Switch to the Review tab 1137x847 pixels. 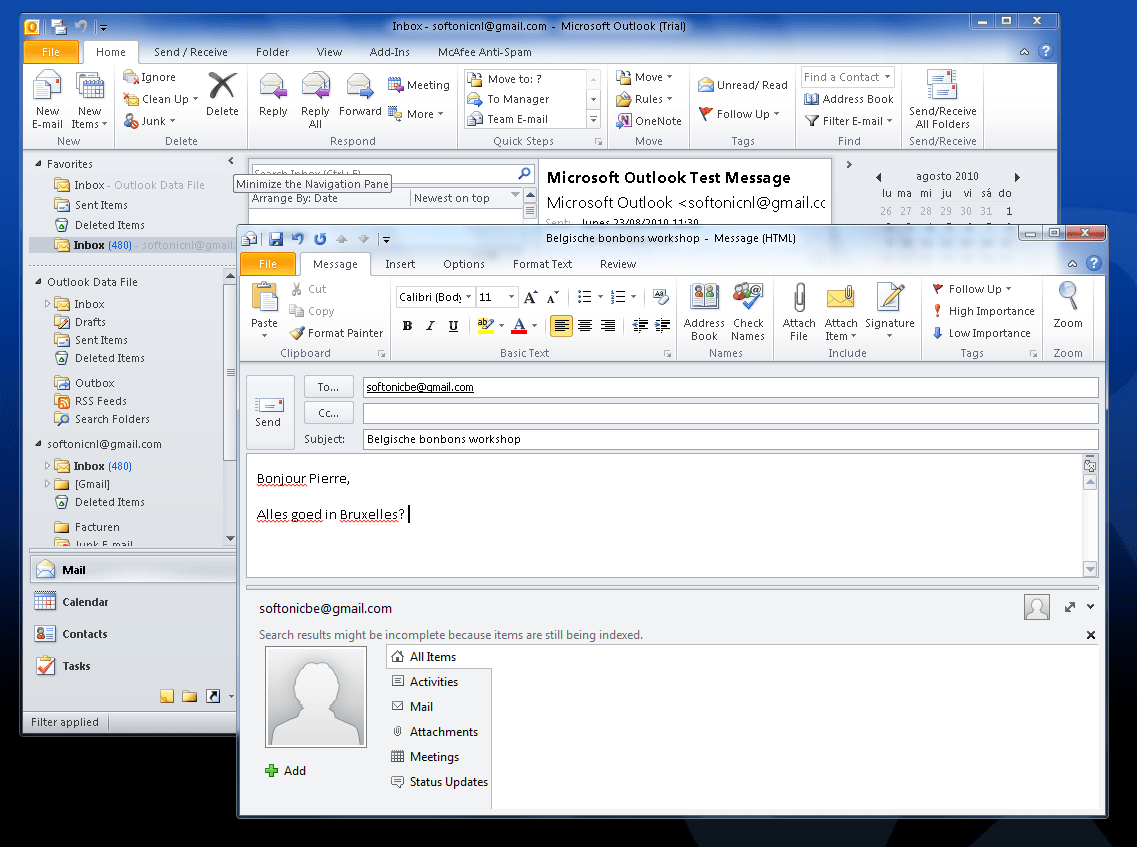[x=618, y=265]
